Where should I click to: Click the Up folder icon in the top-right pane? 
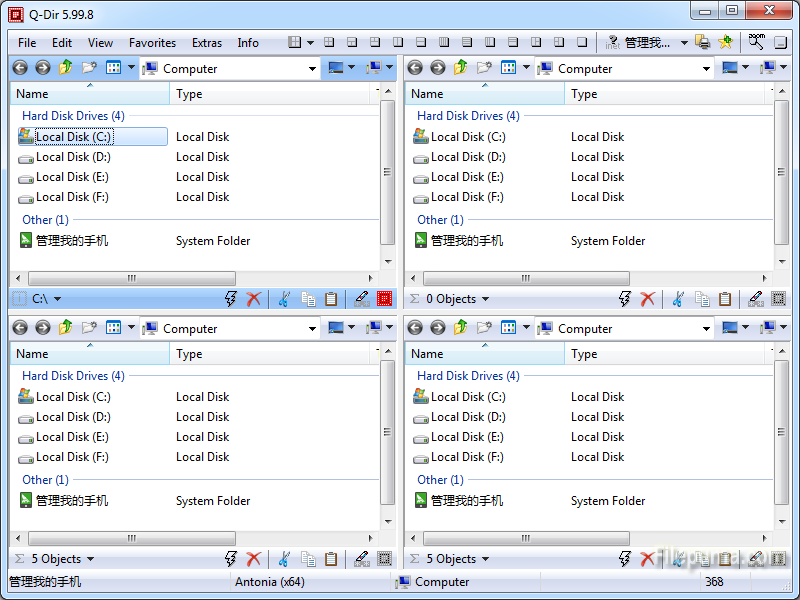[460, 68]
